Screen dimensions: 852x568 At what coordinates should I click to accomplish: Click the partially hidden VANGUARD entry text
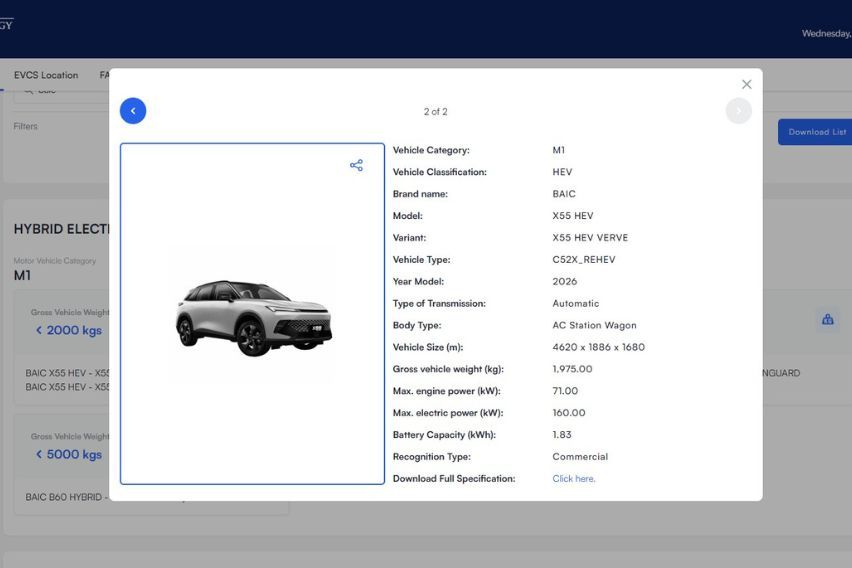click(781, 373)
